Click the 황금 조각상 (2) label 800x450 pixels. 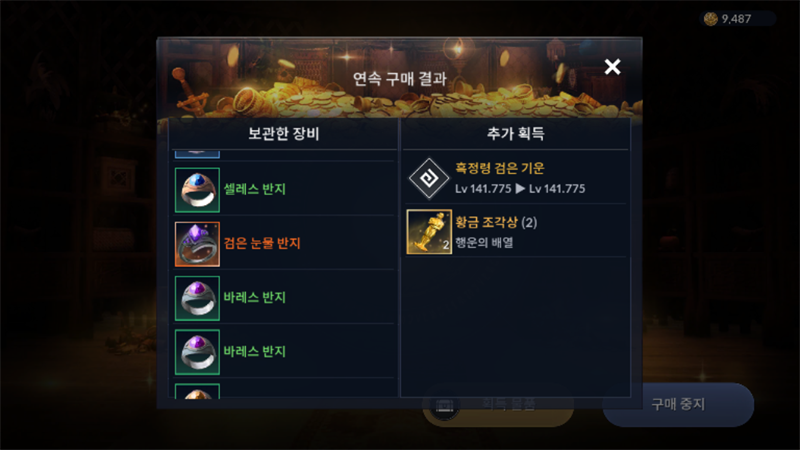pos(496,222)
